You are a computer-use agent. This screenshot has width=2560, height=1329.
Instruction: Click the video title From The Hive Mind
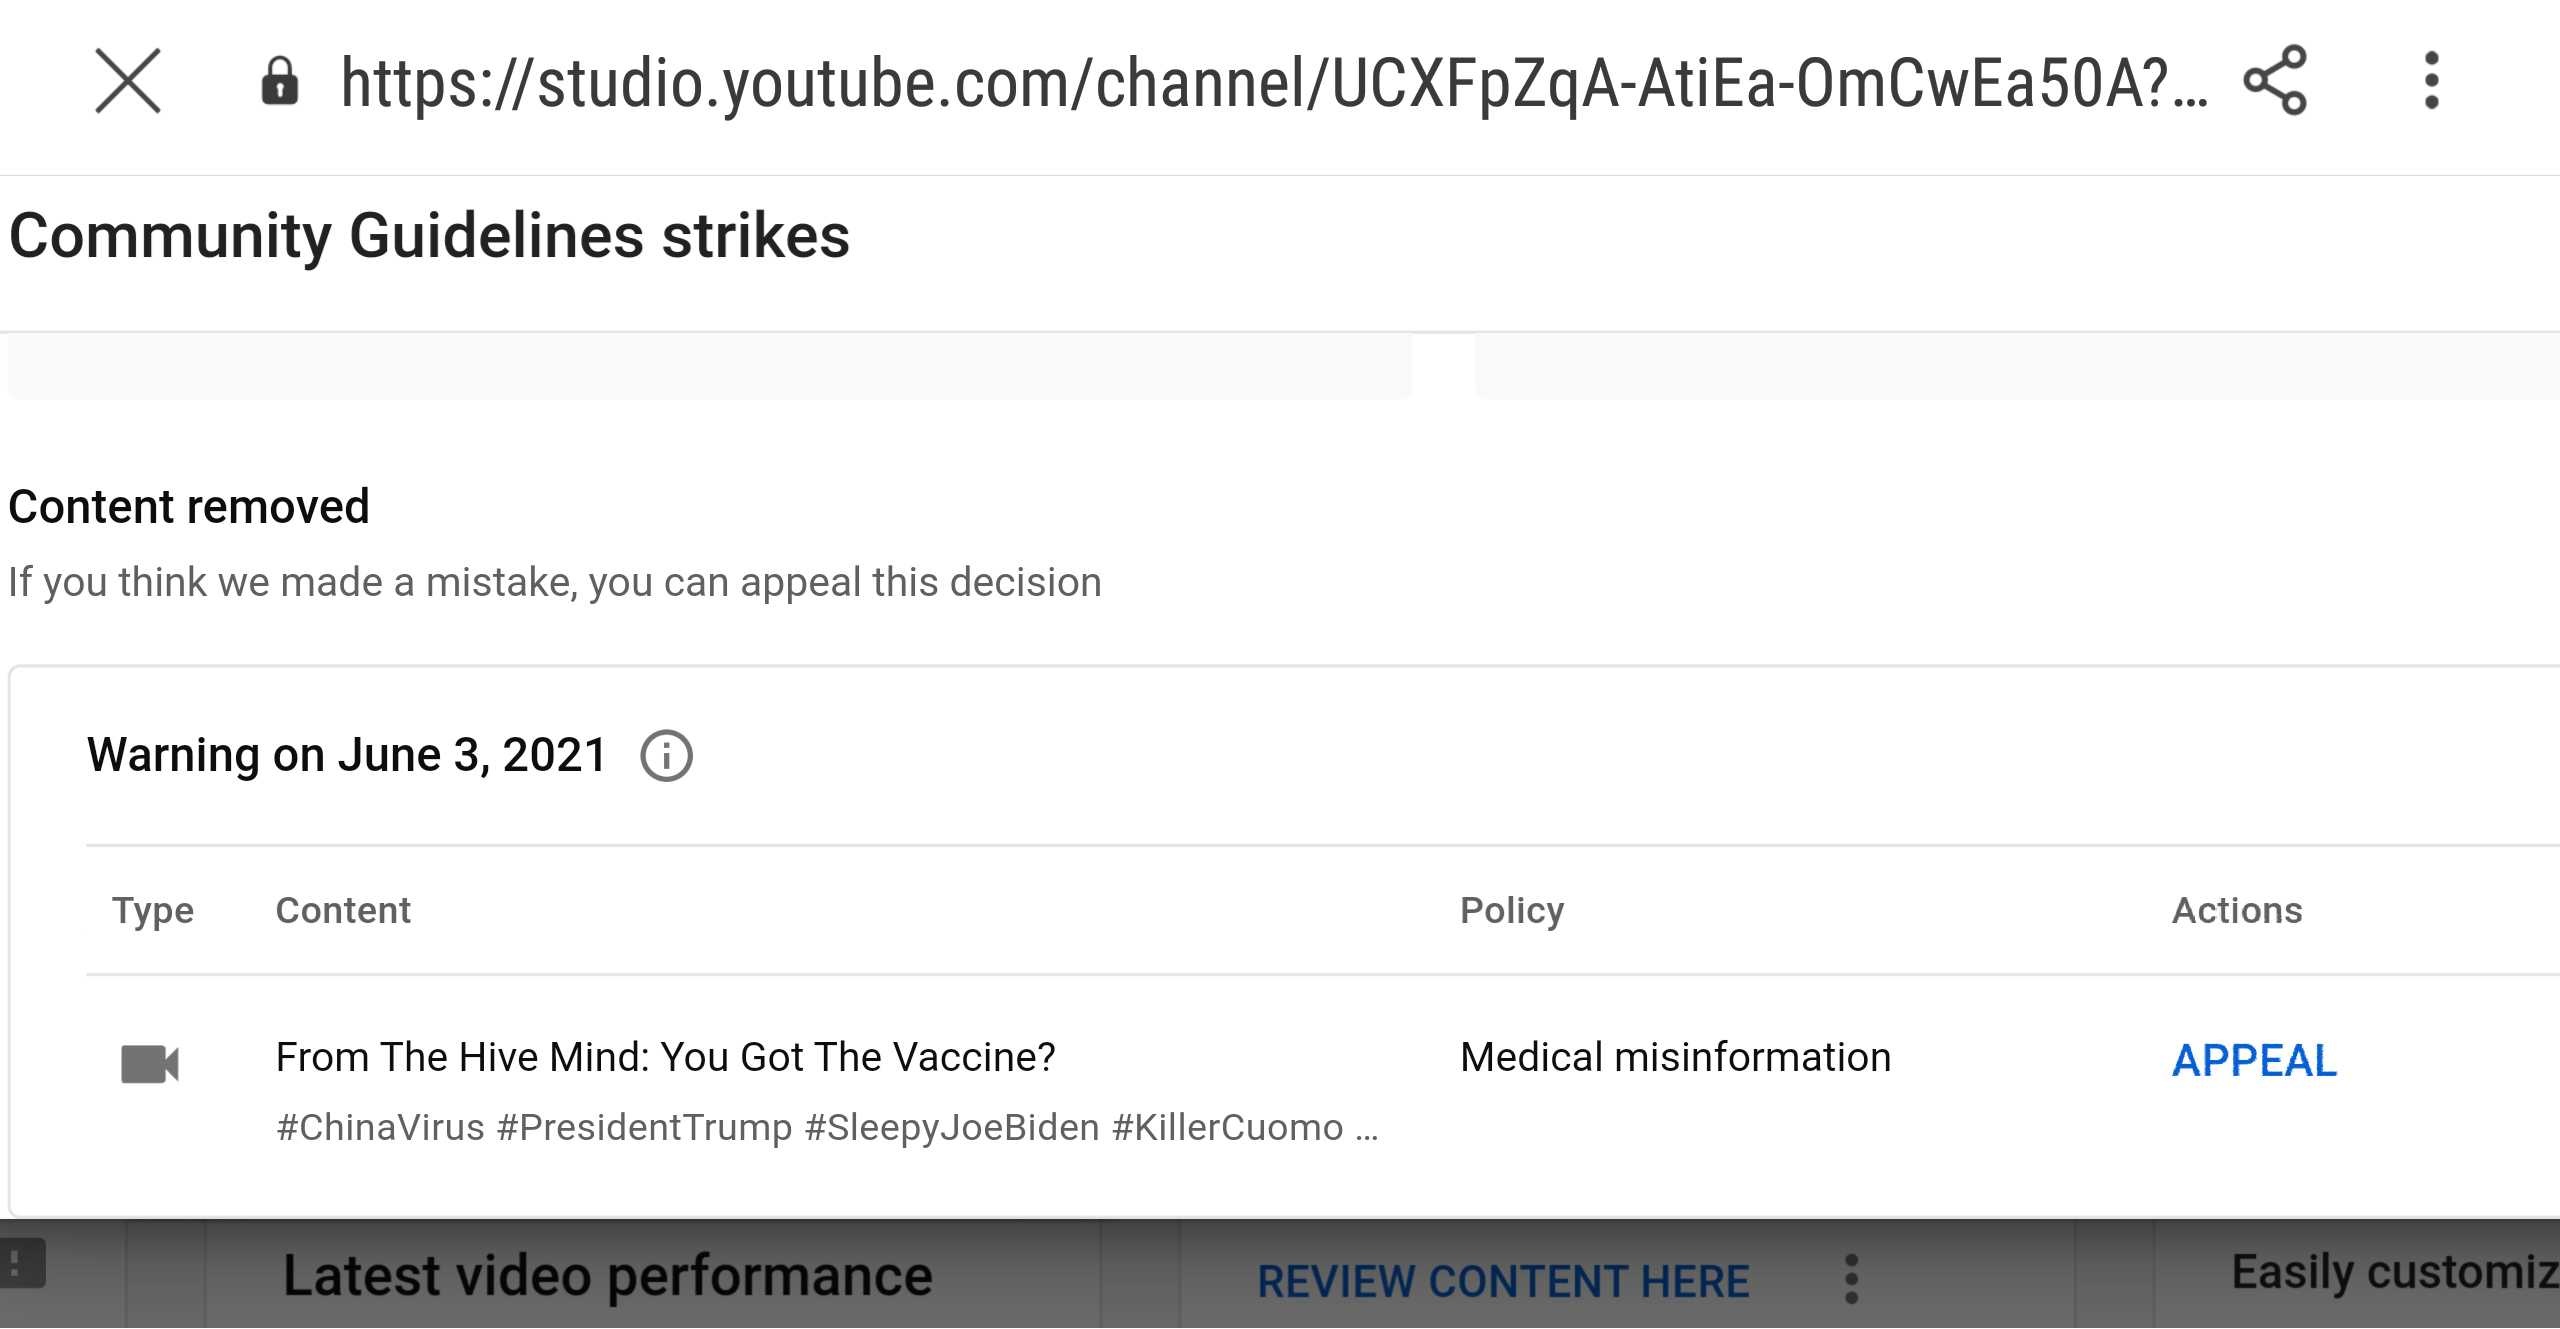(x=665, y=1057)
